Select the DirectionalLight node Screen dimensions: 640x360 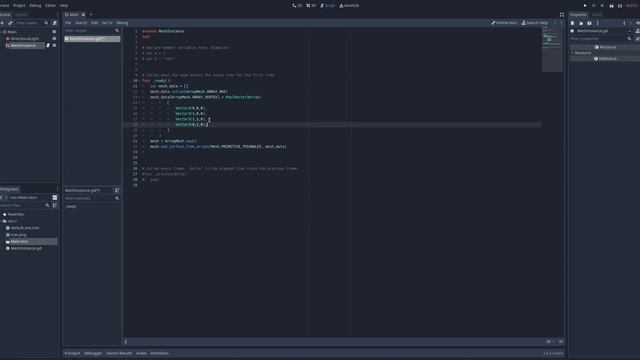tap(24, 39)
